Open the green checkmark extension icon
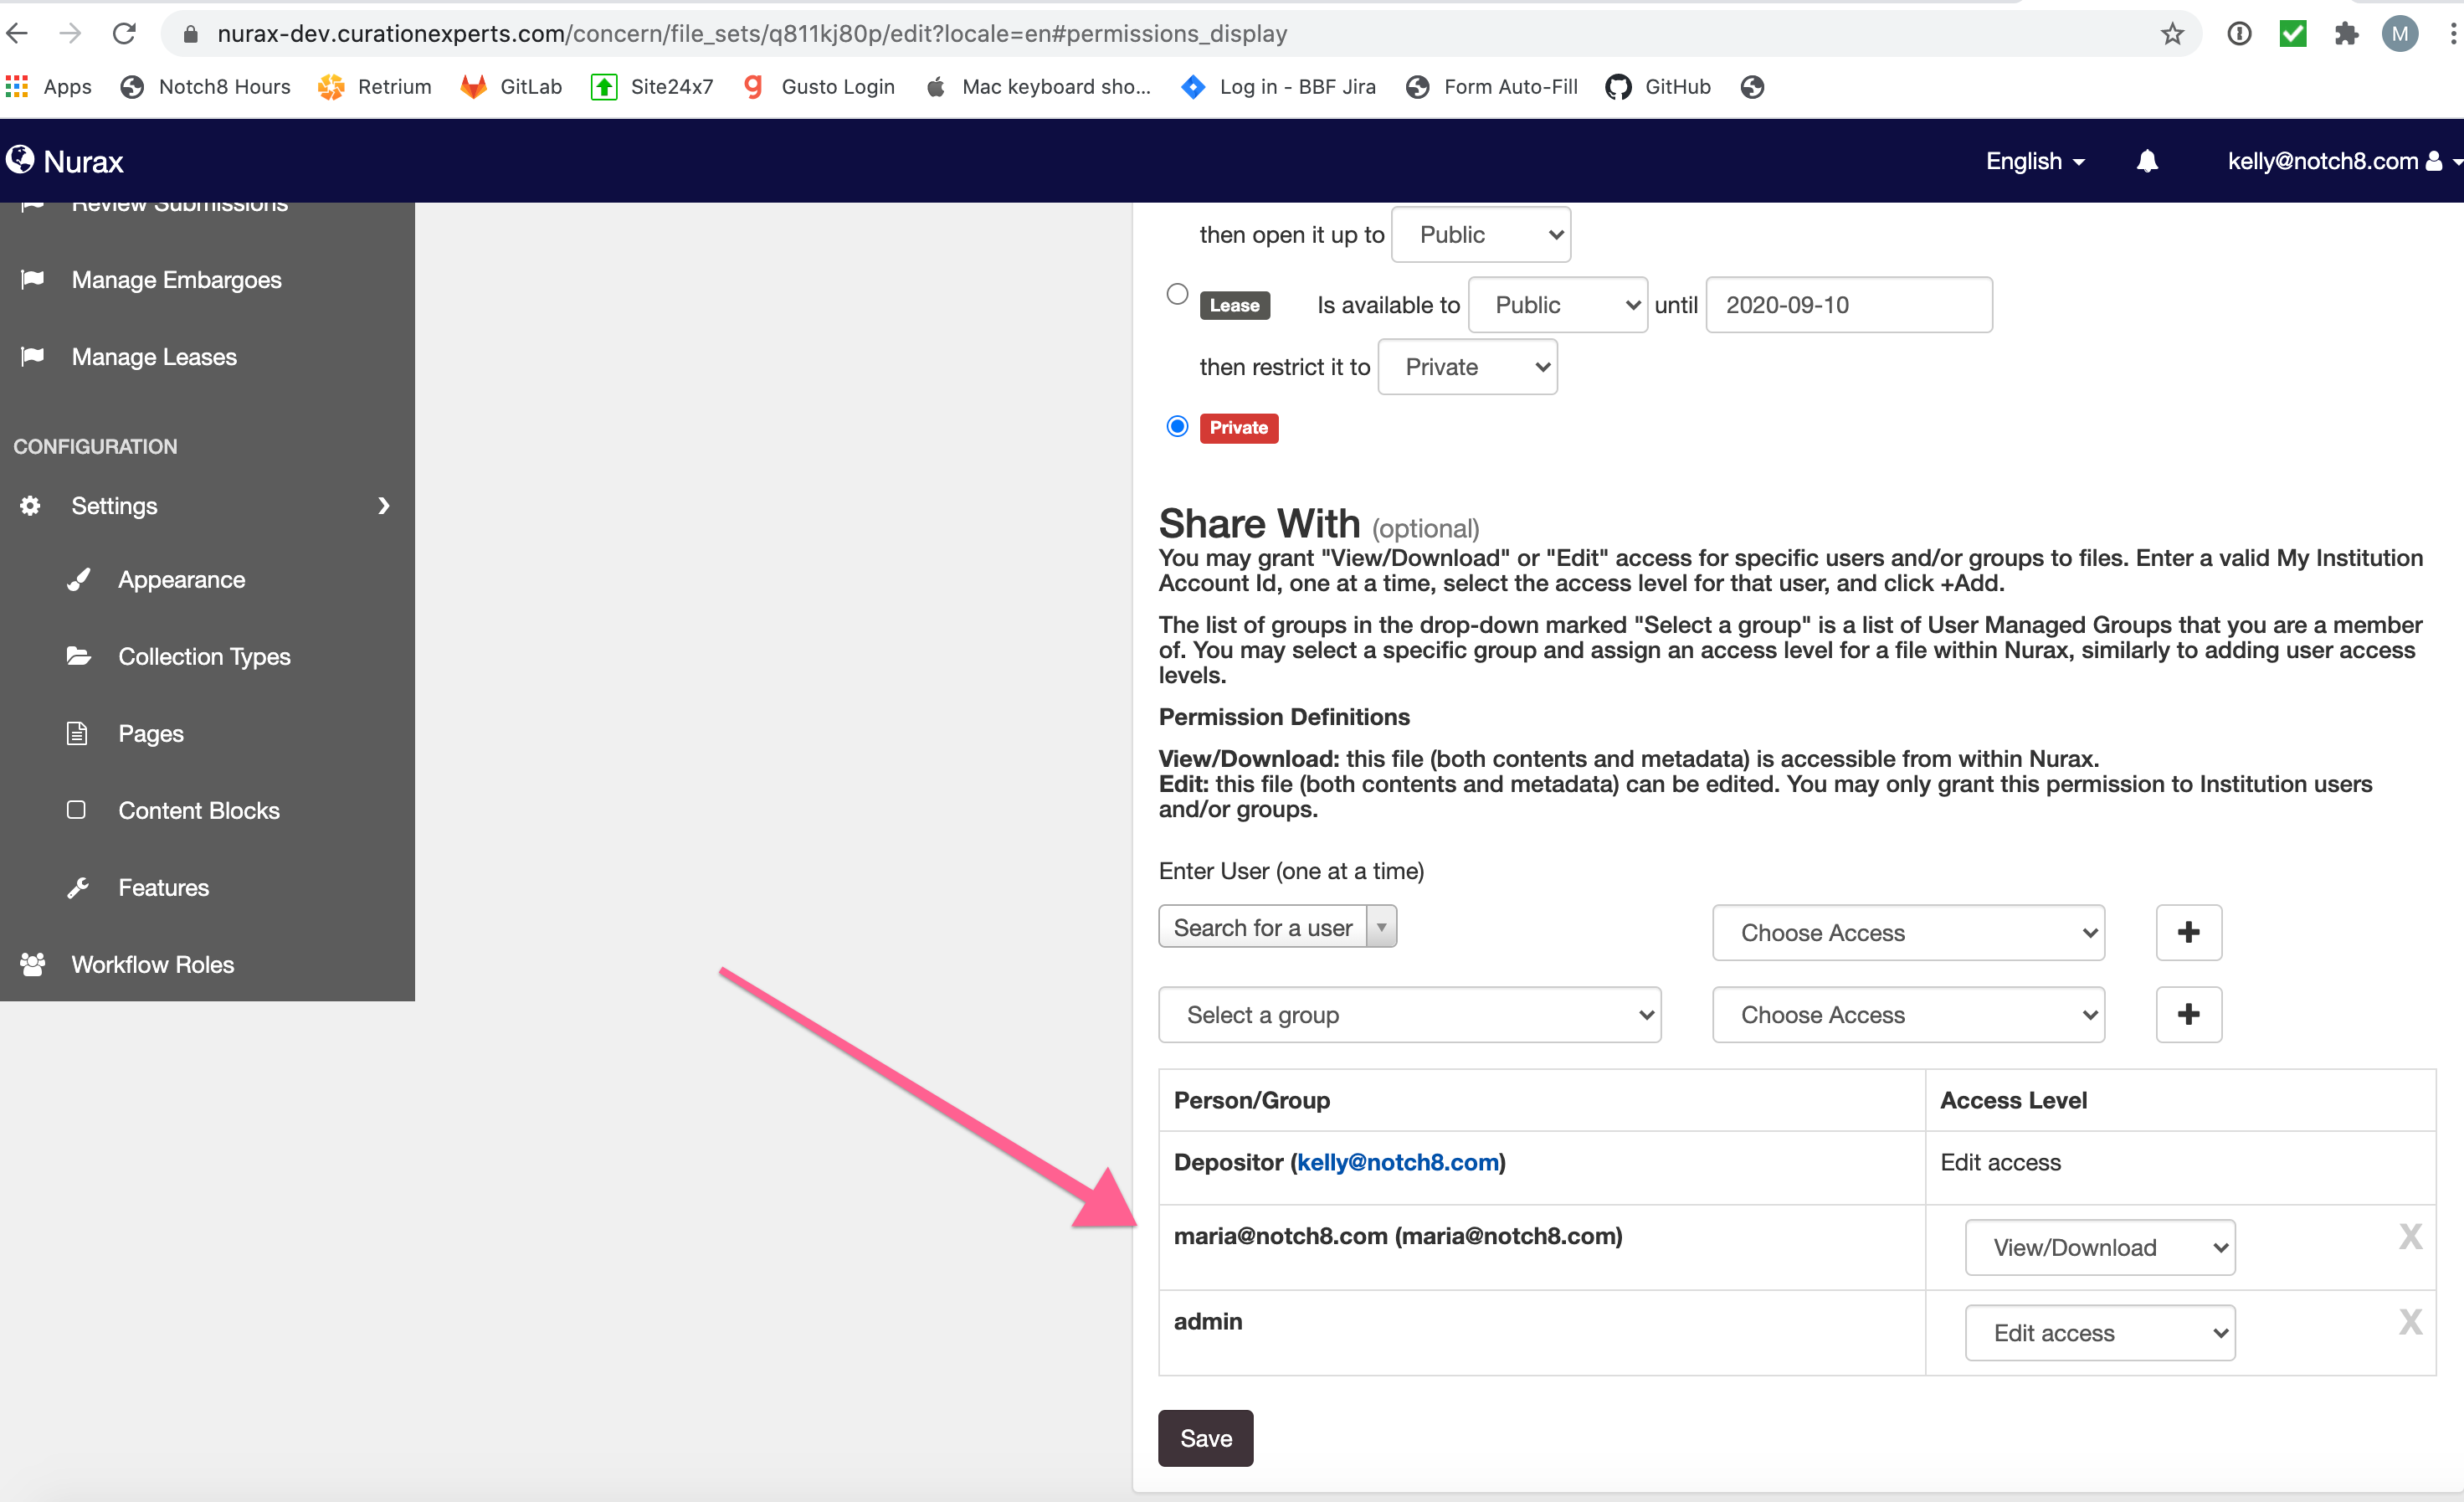2464x1502 pixels. [x=2293, y=34]
